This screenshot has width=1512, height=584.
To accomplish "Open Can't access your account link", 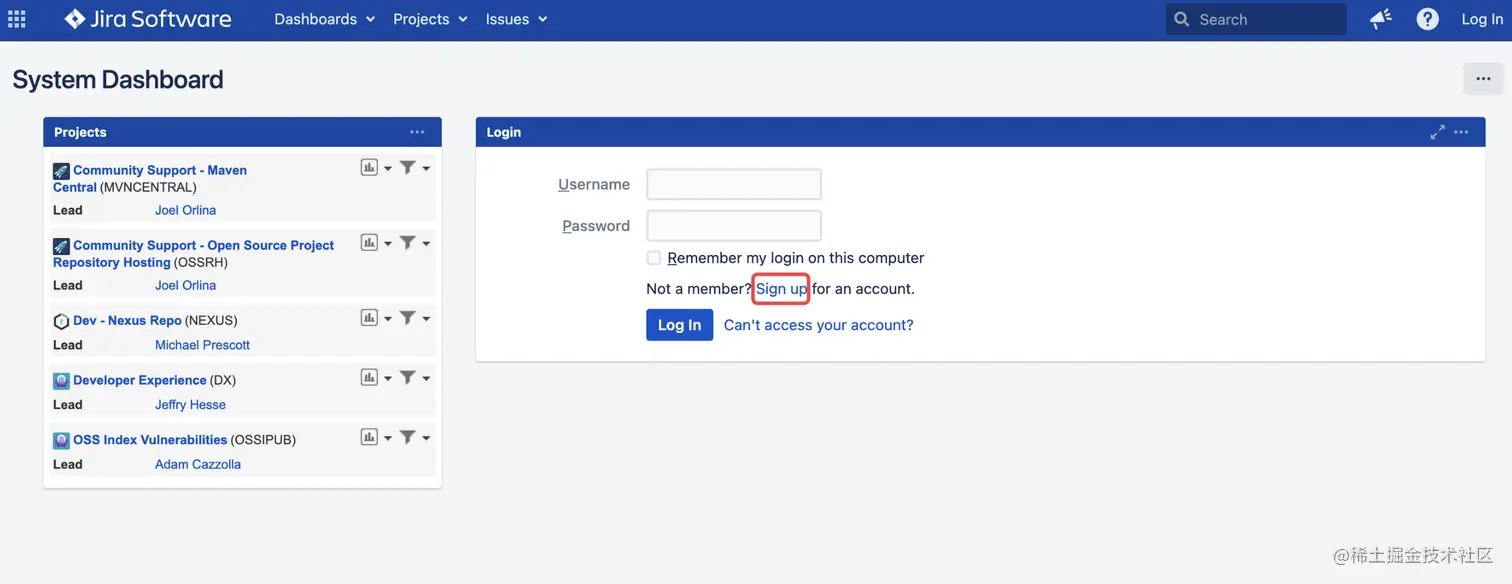I will tap(819, 325).
